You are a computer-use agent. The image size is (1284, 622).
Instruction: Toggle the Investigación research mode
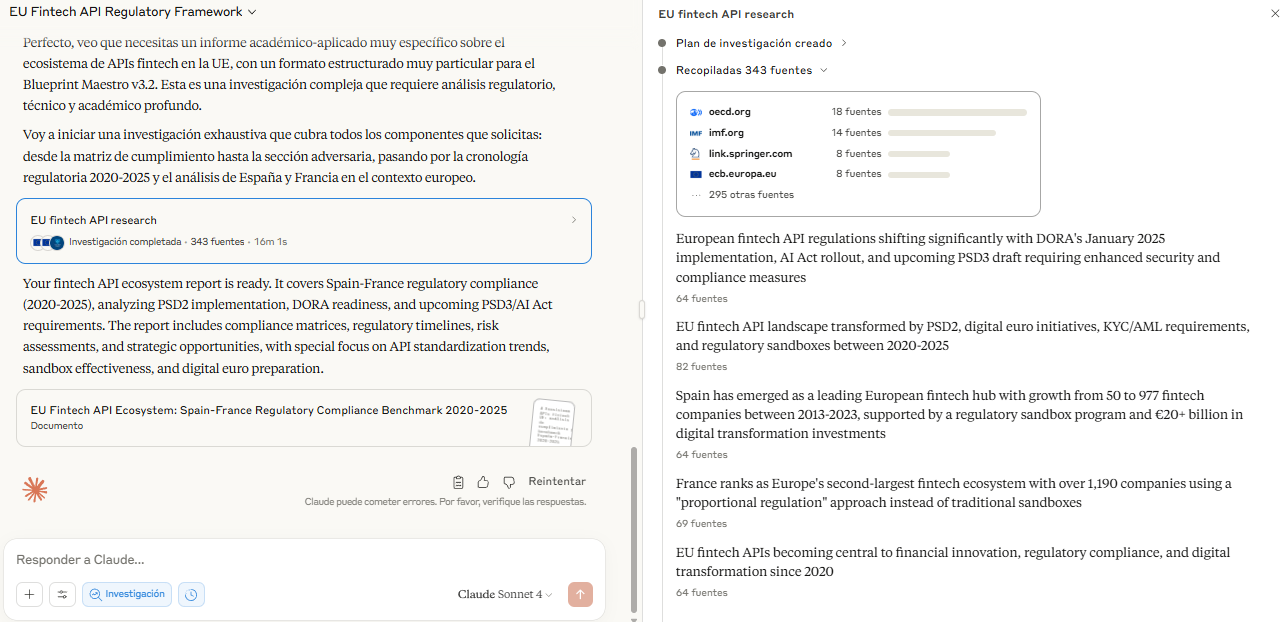pos(127,594)
